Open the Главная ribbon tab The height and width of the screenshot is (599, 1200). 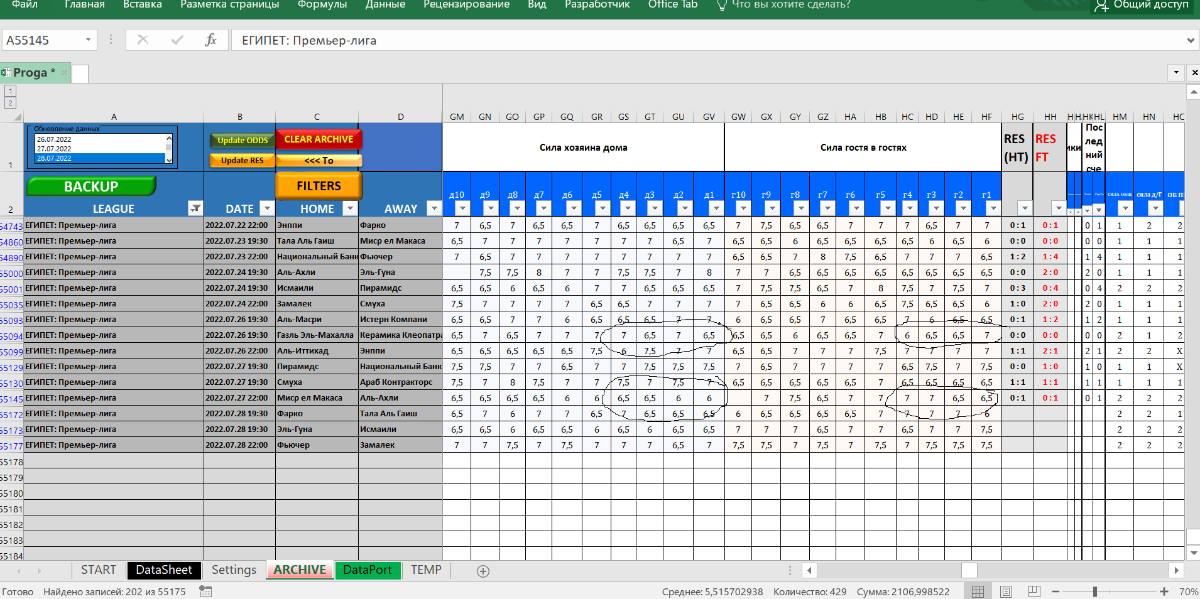click(84, 4)
